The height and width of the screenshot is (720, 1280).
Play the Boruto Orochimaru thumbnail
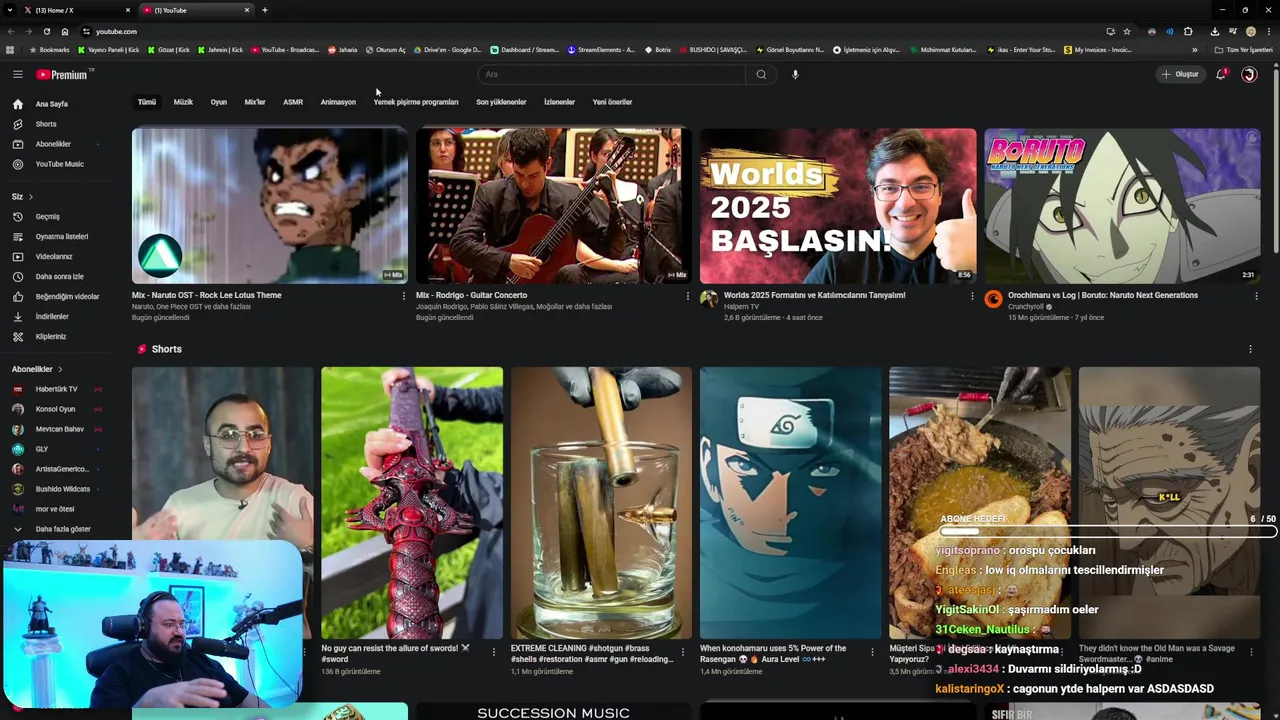click(x=1122, y=206)
